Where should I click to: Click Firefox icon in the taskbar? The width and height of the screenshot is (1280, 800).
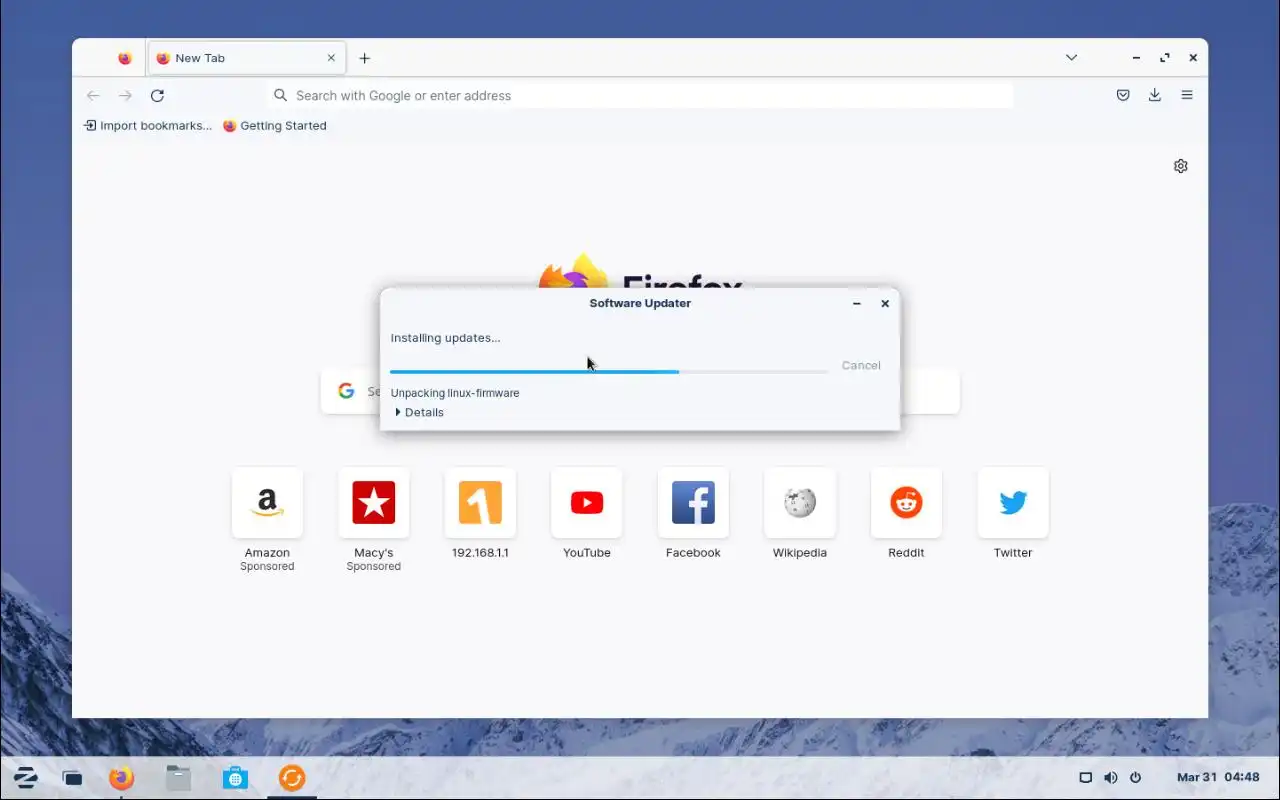click(122, 777)
